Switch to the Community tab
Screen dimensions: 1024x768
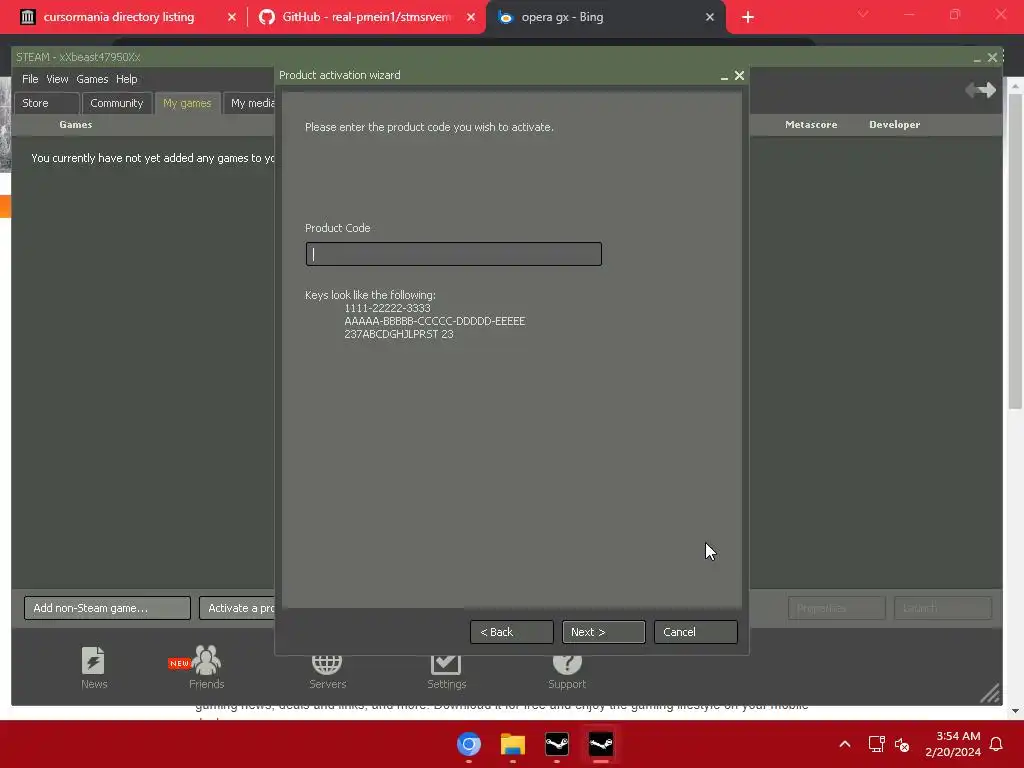click(116, 103)
